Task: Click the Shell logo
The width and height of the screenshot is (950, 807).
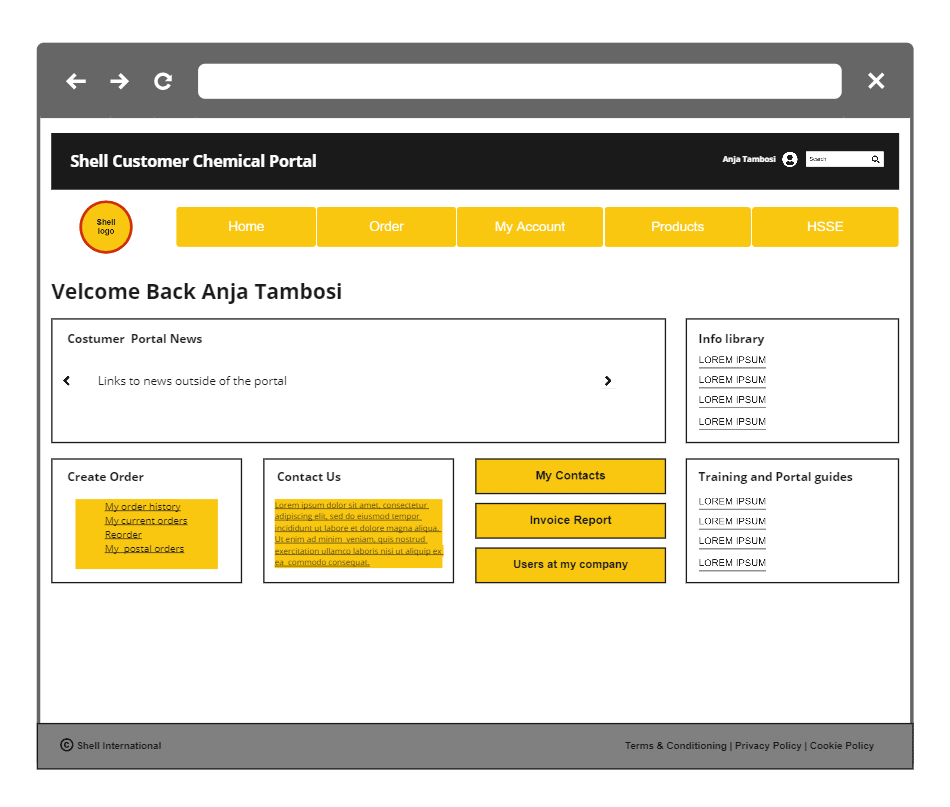Action: (x=105, y=227)
